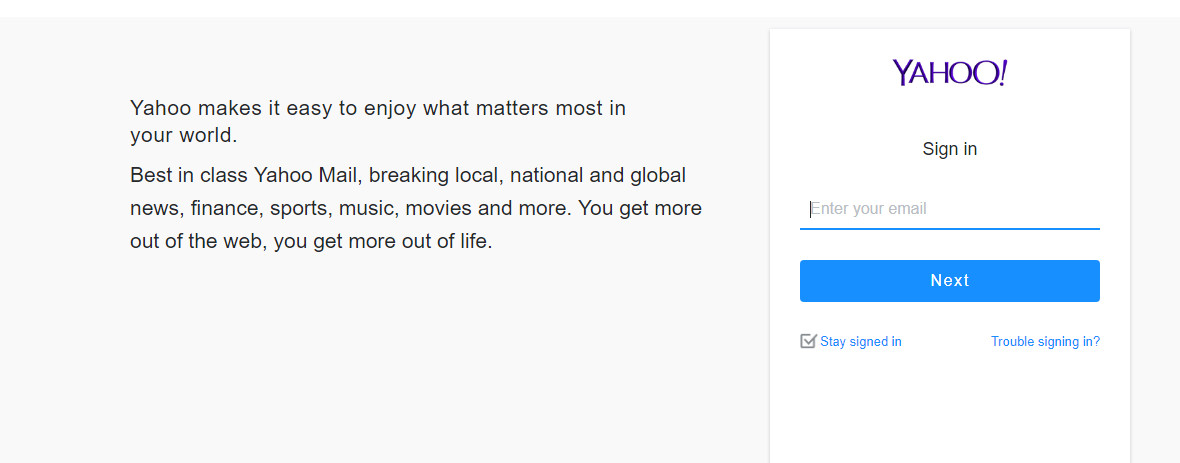This screenshot has height=463, width=1180.
Task: Click the headline "Yahoo makes it easy to enjoy"
Action: (378, 108)
